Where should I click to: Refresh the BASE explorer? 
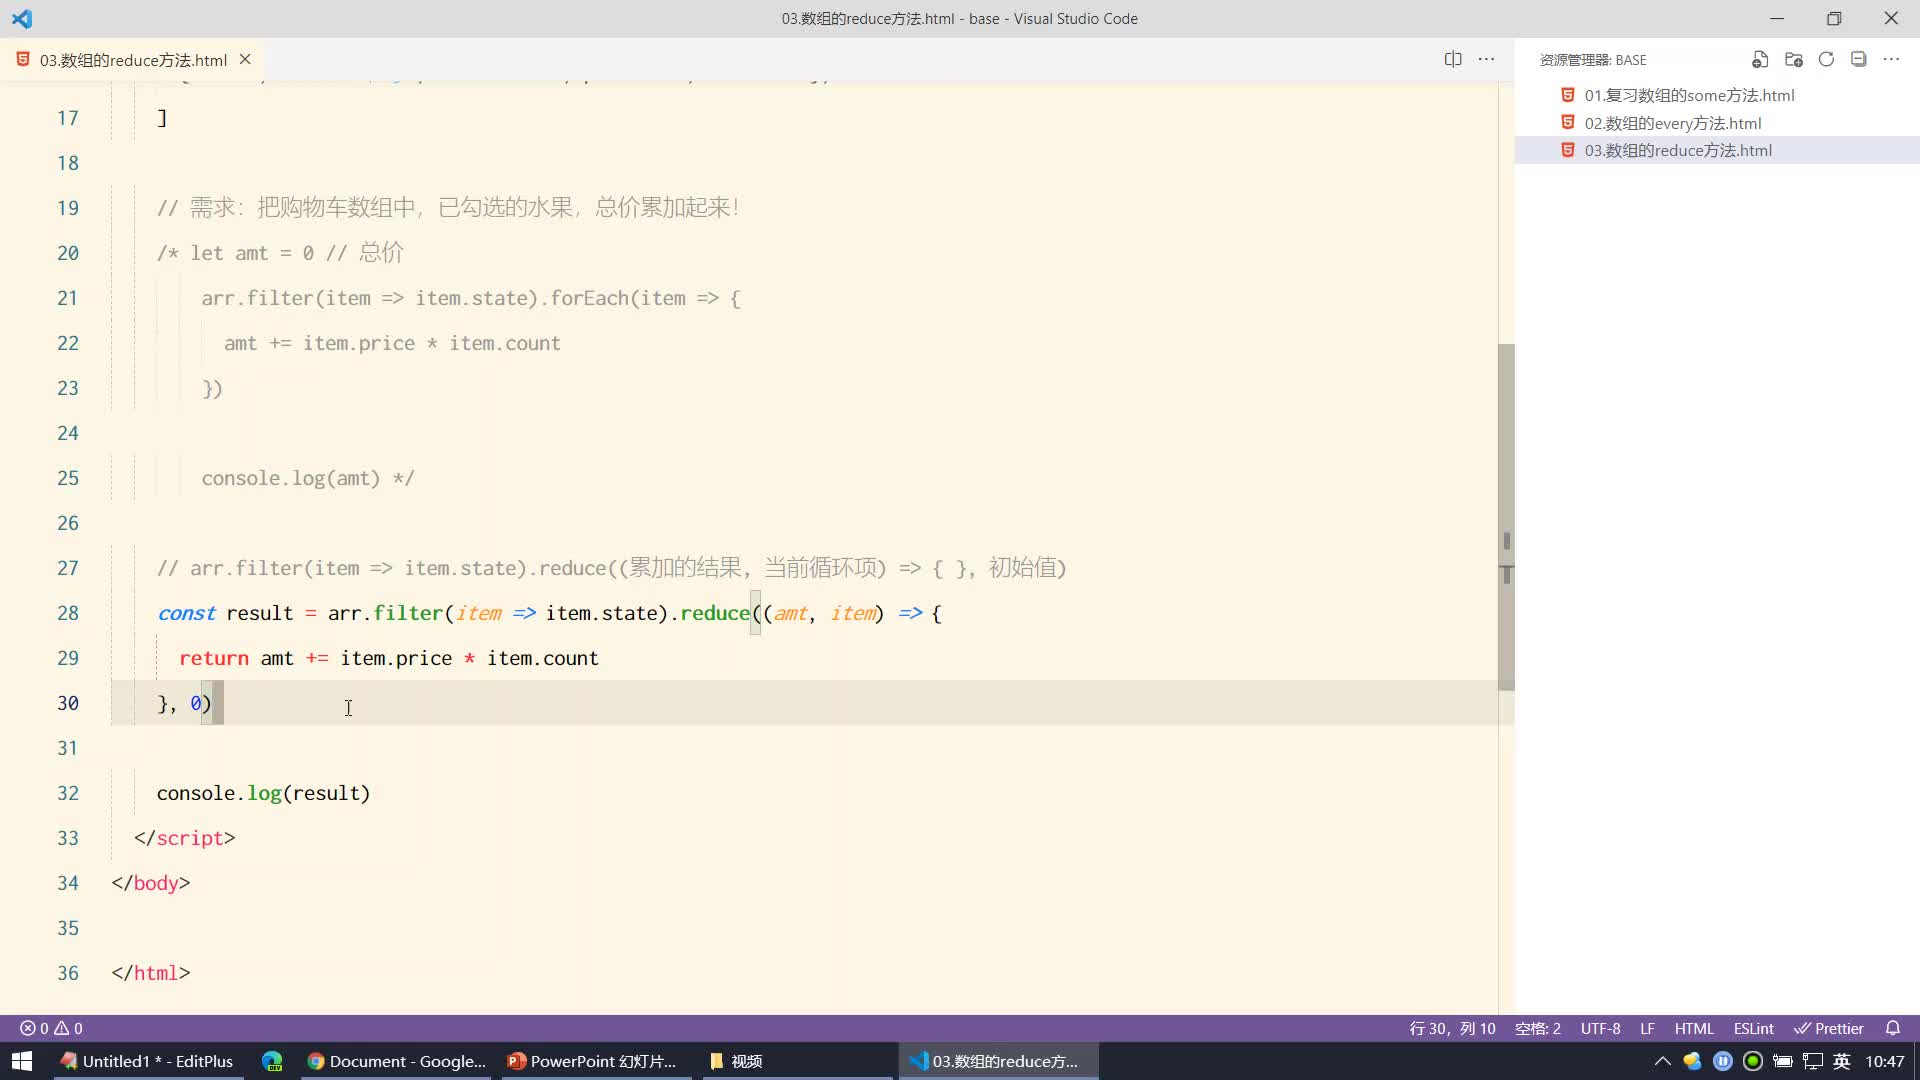[x=1826, y=60]
